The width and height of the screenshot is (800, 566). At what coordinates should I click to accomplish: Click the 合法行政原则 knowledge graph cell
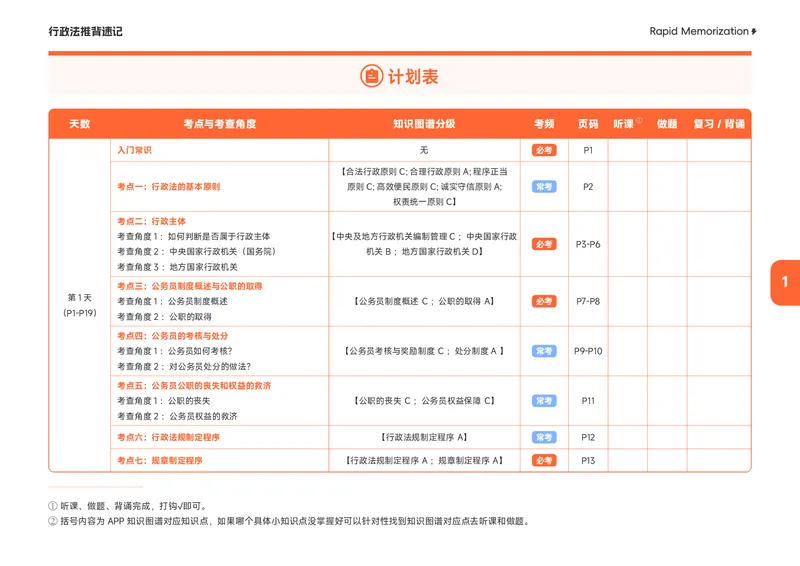coord(424,187)
